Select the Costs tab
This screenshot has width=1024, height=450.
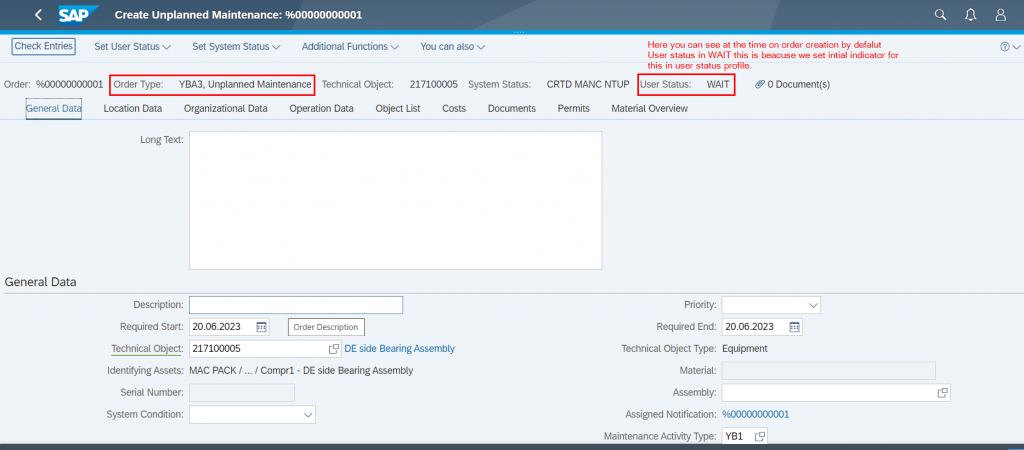(454, 108)
